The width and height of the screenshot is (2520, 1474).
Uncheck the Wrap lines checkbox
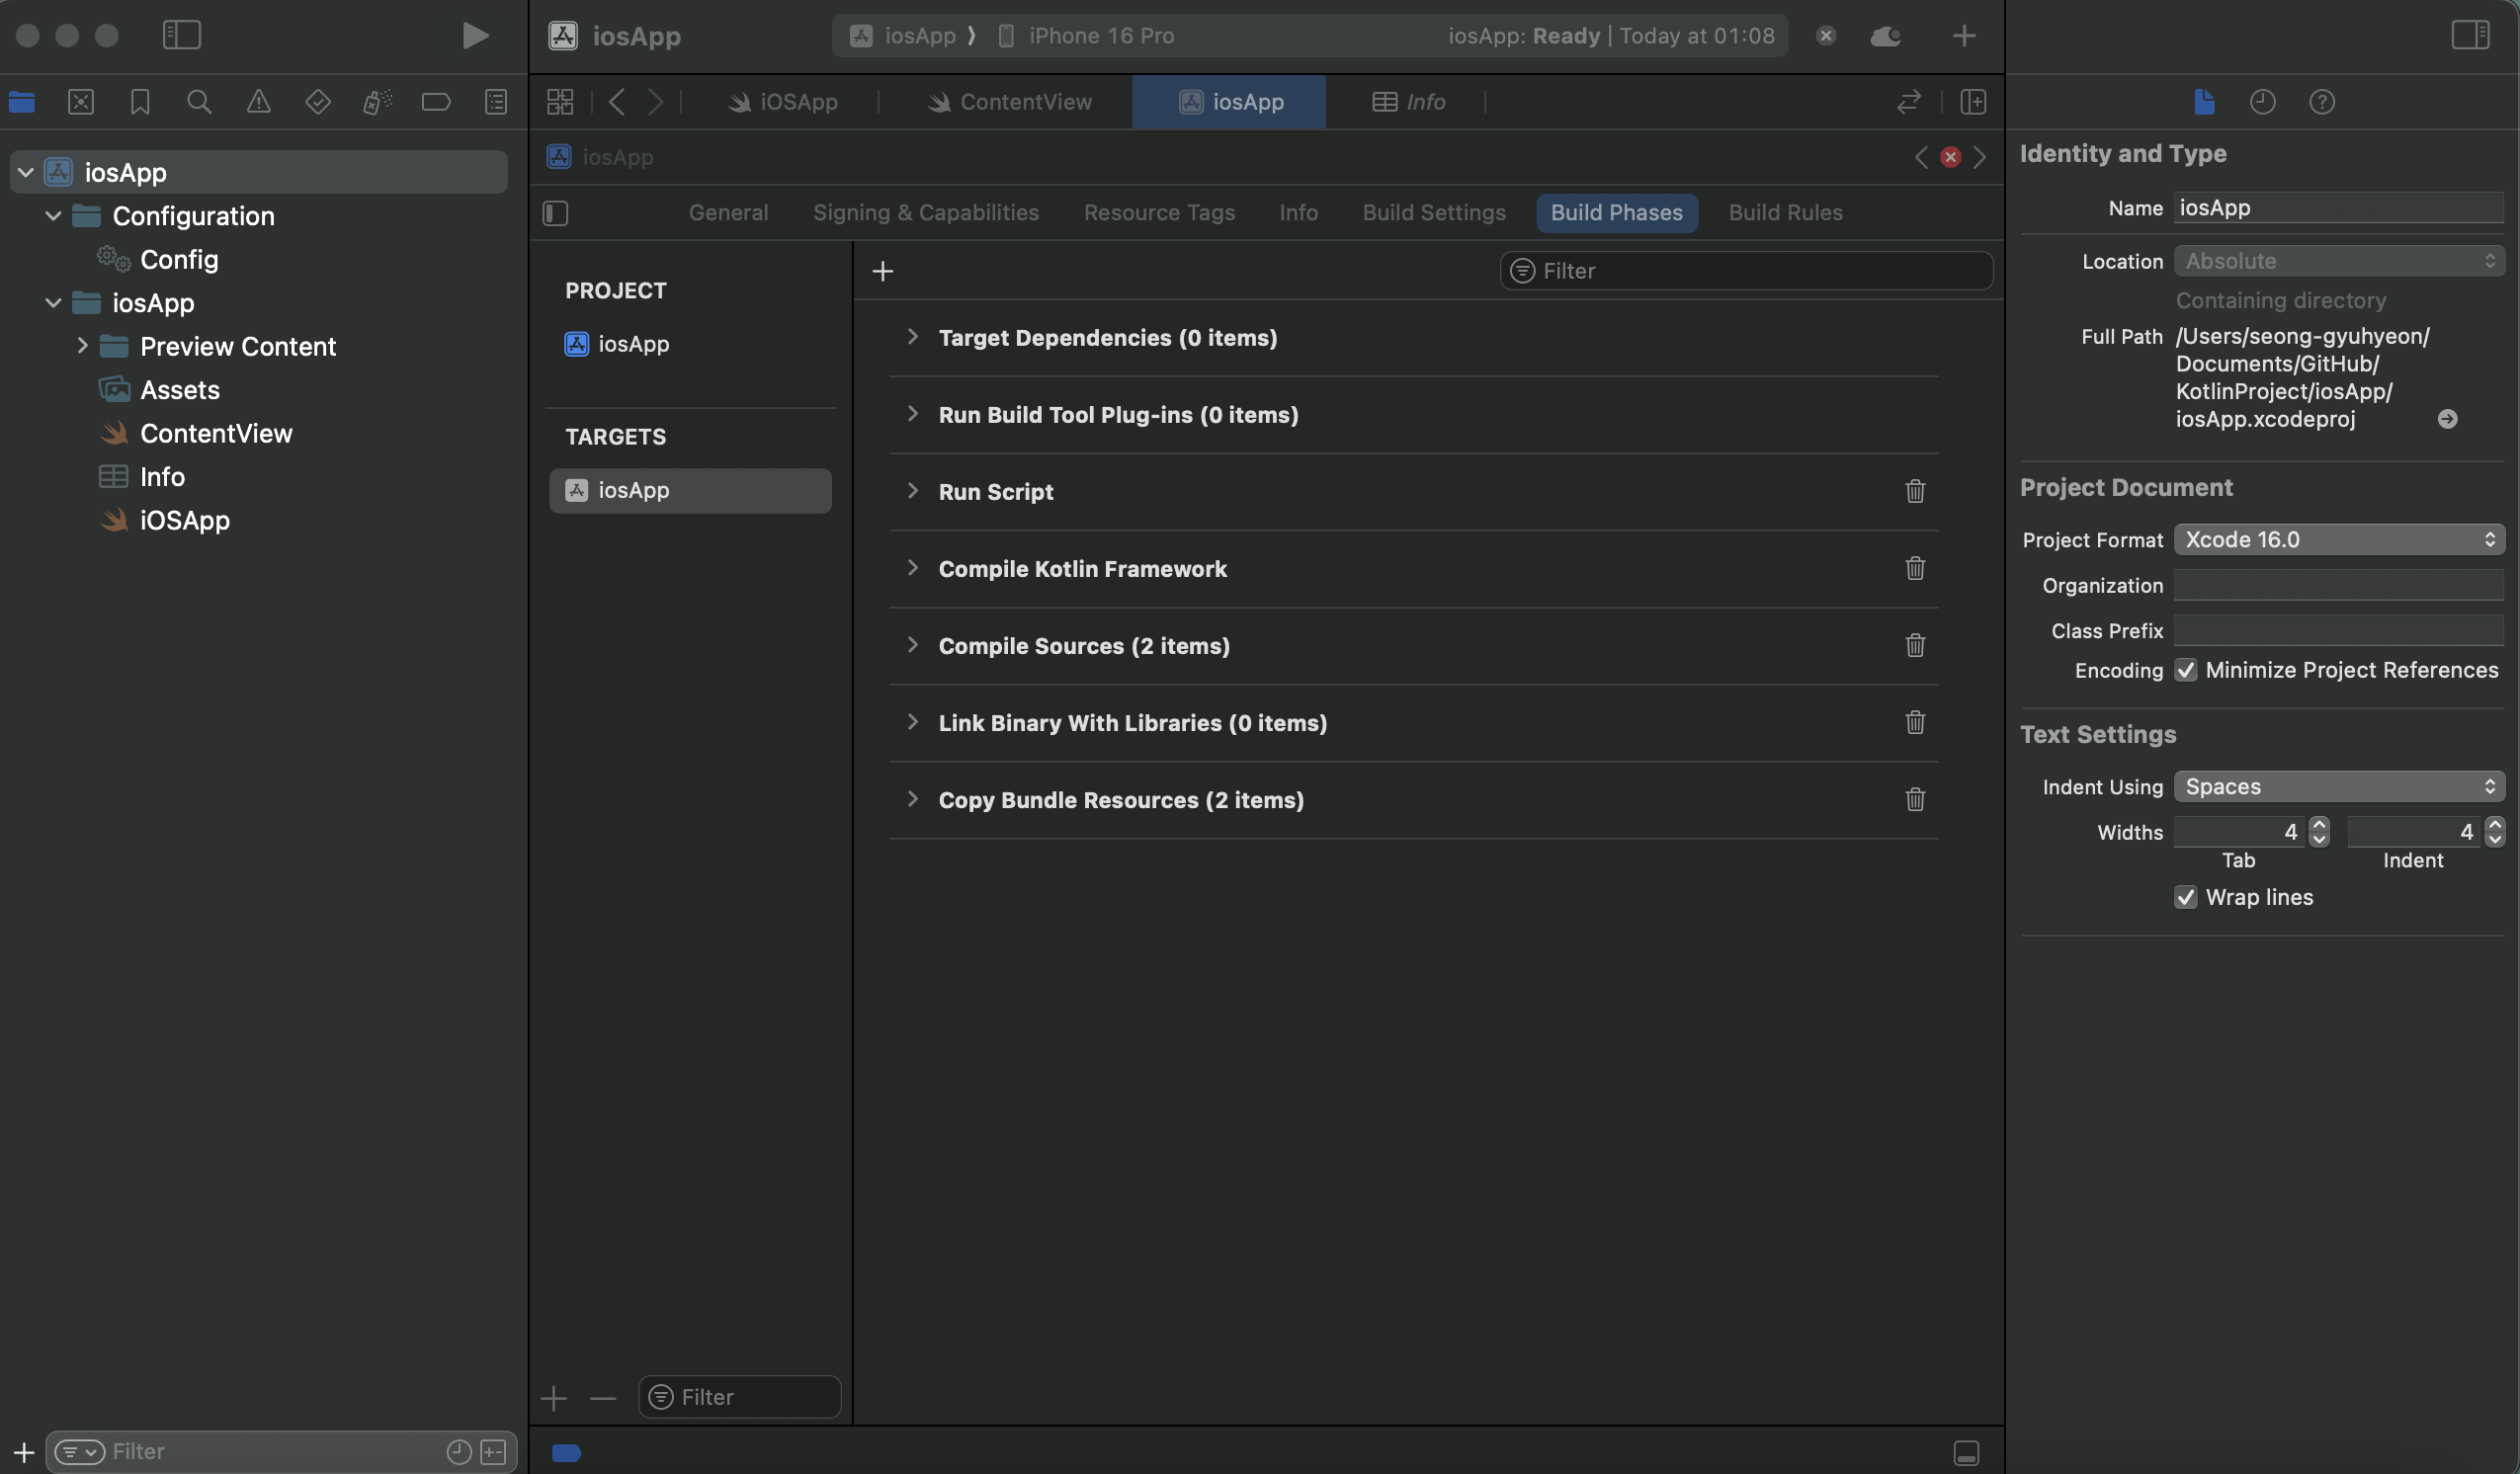pyautogui.click(x=2186, y=897)
